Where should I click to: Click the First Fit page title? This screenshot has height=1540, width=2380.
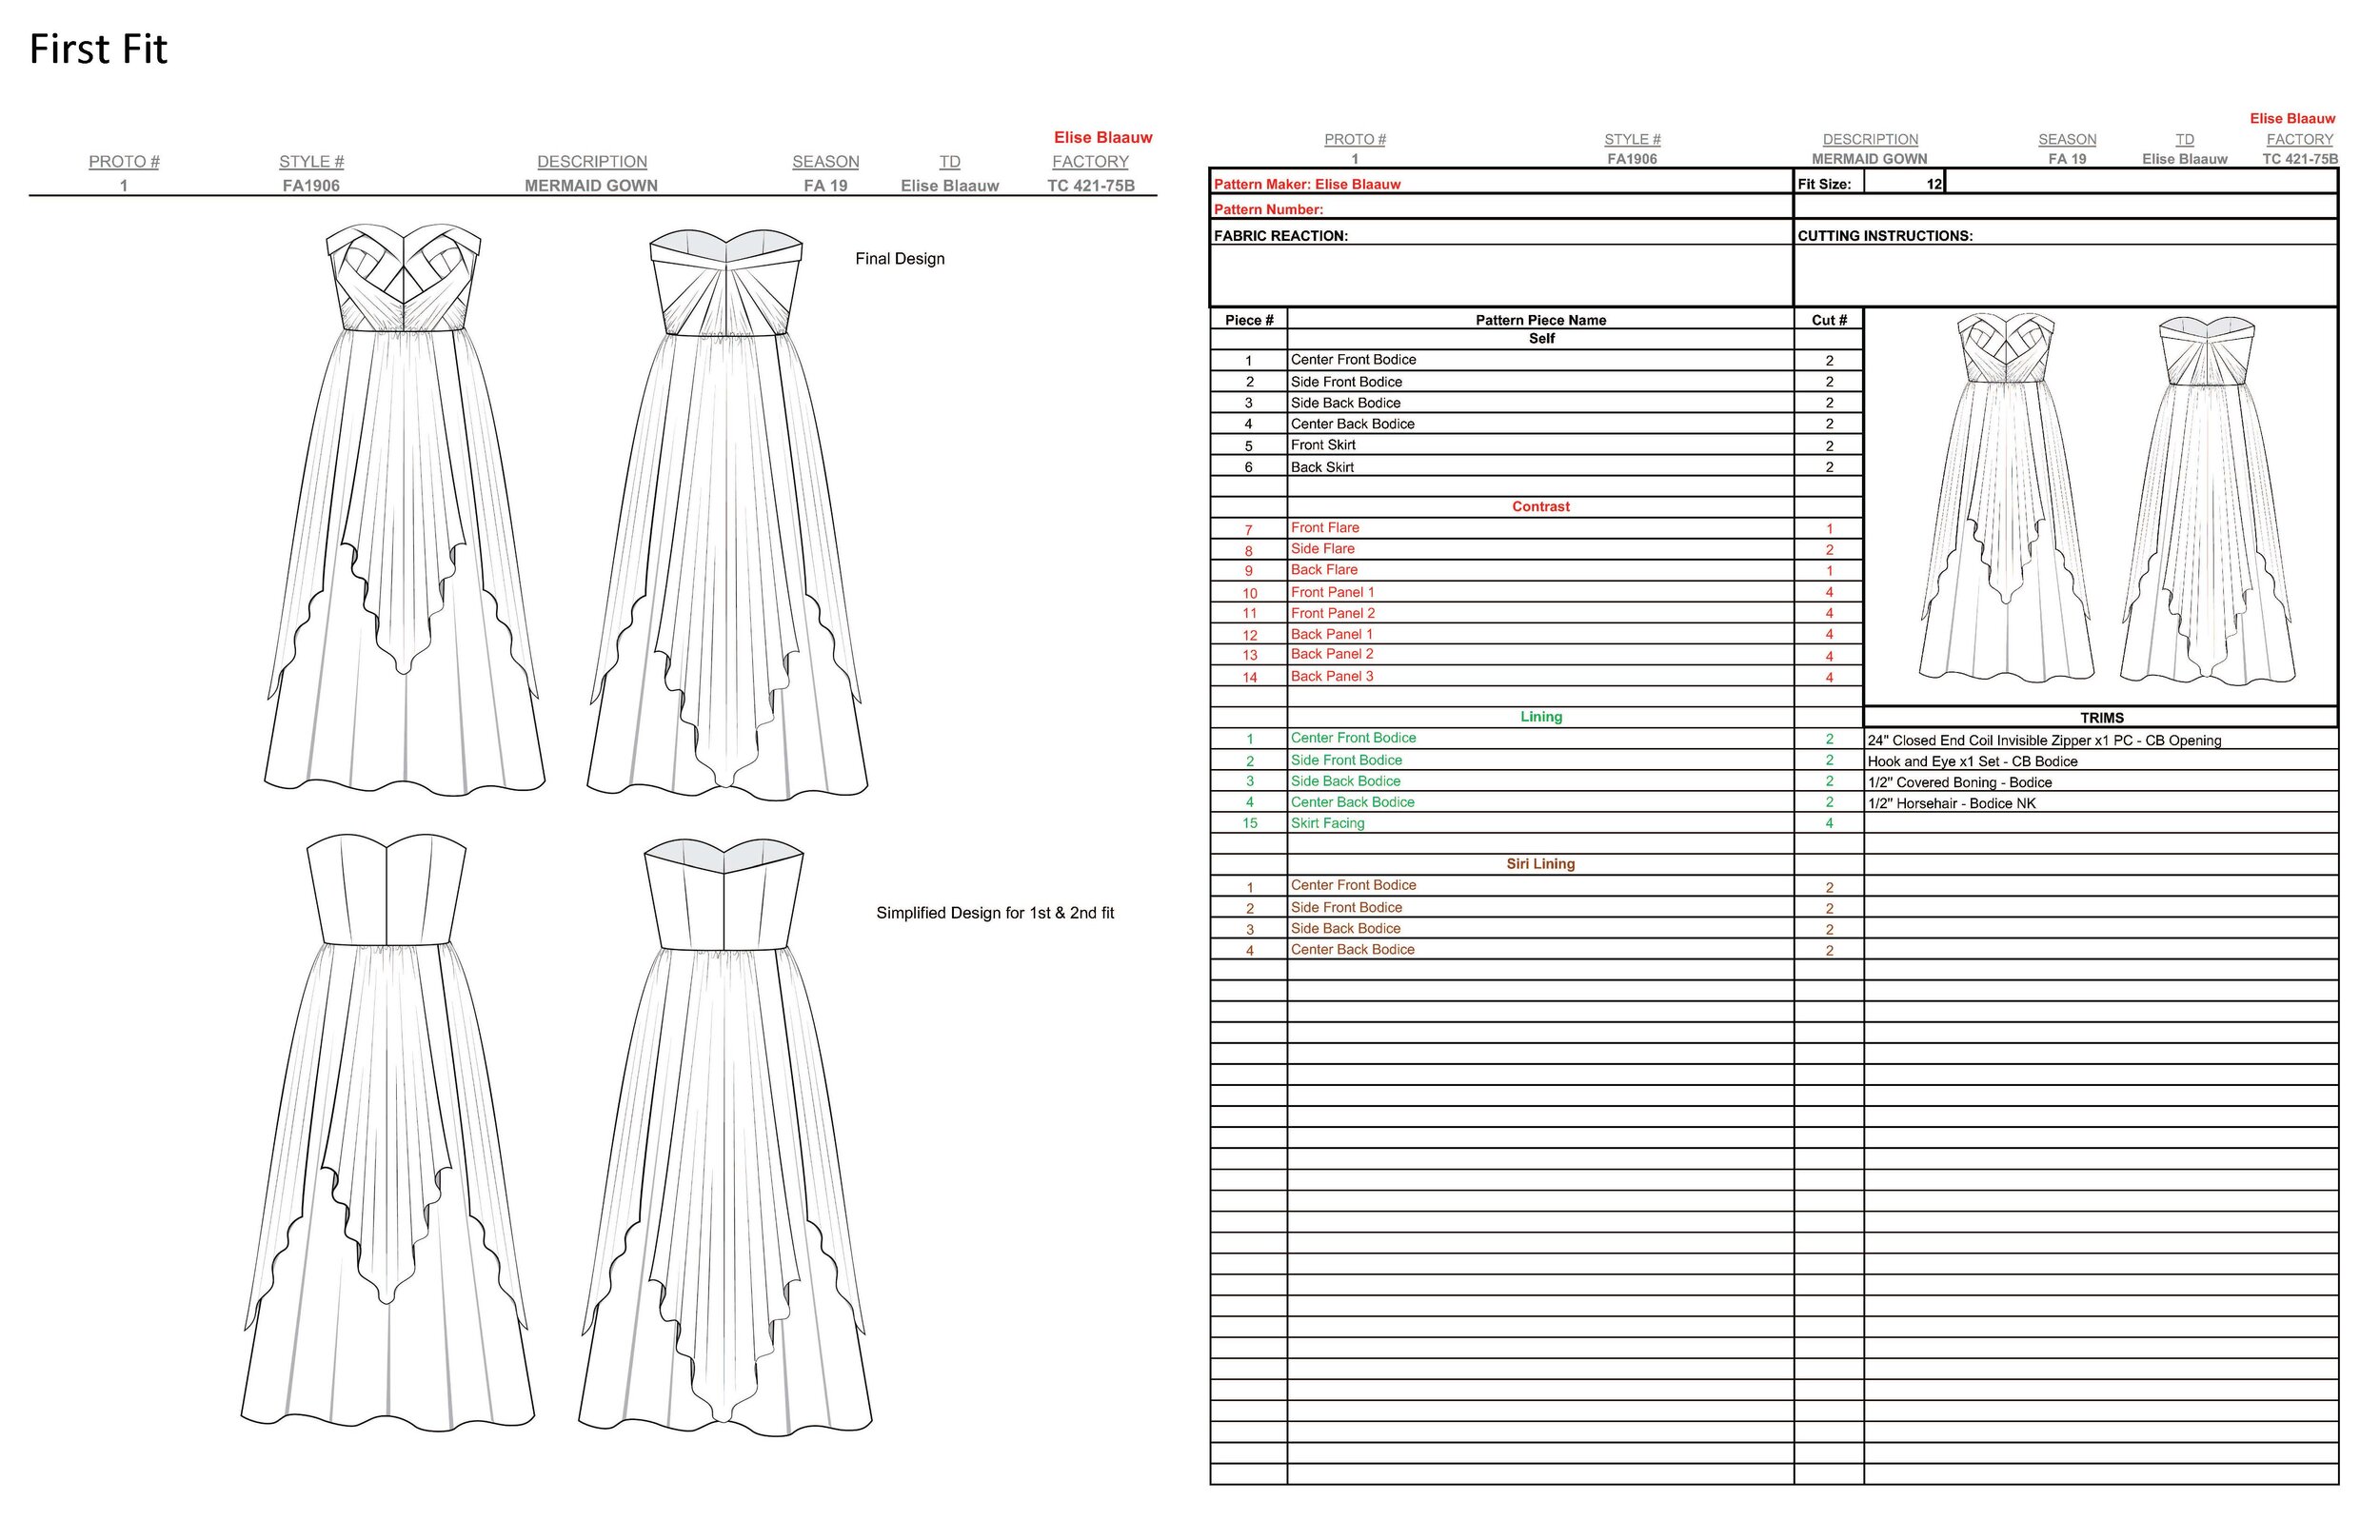coord(98,49)
